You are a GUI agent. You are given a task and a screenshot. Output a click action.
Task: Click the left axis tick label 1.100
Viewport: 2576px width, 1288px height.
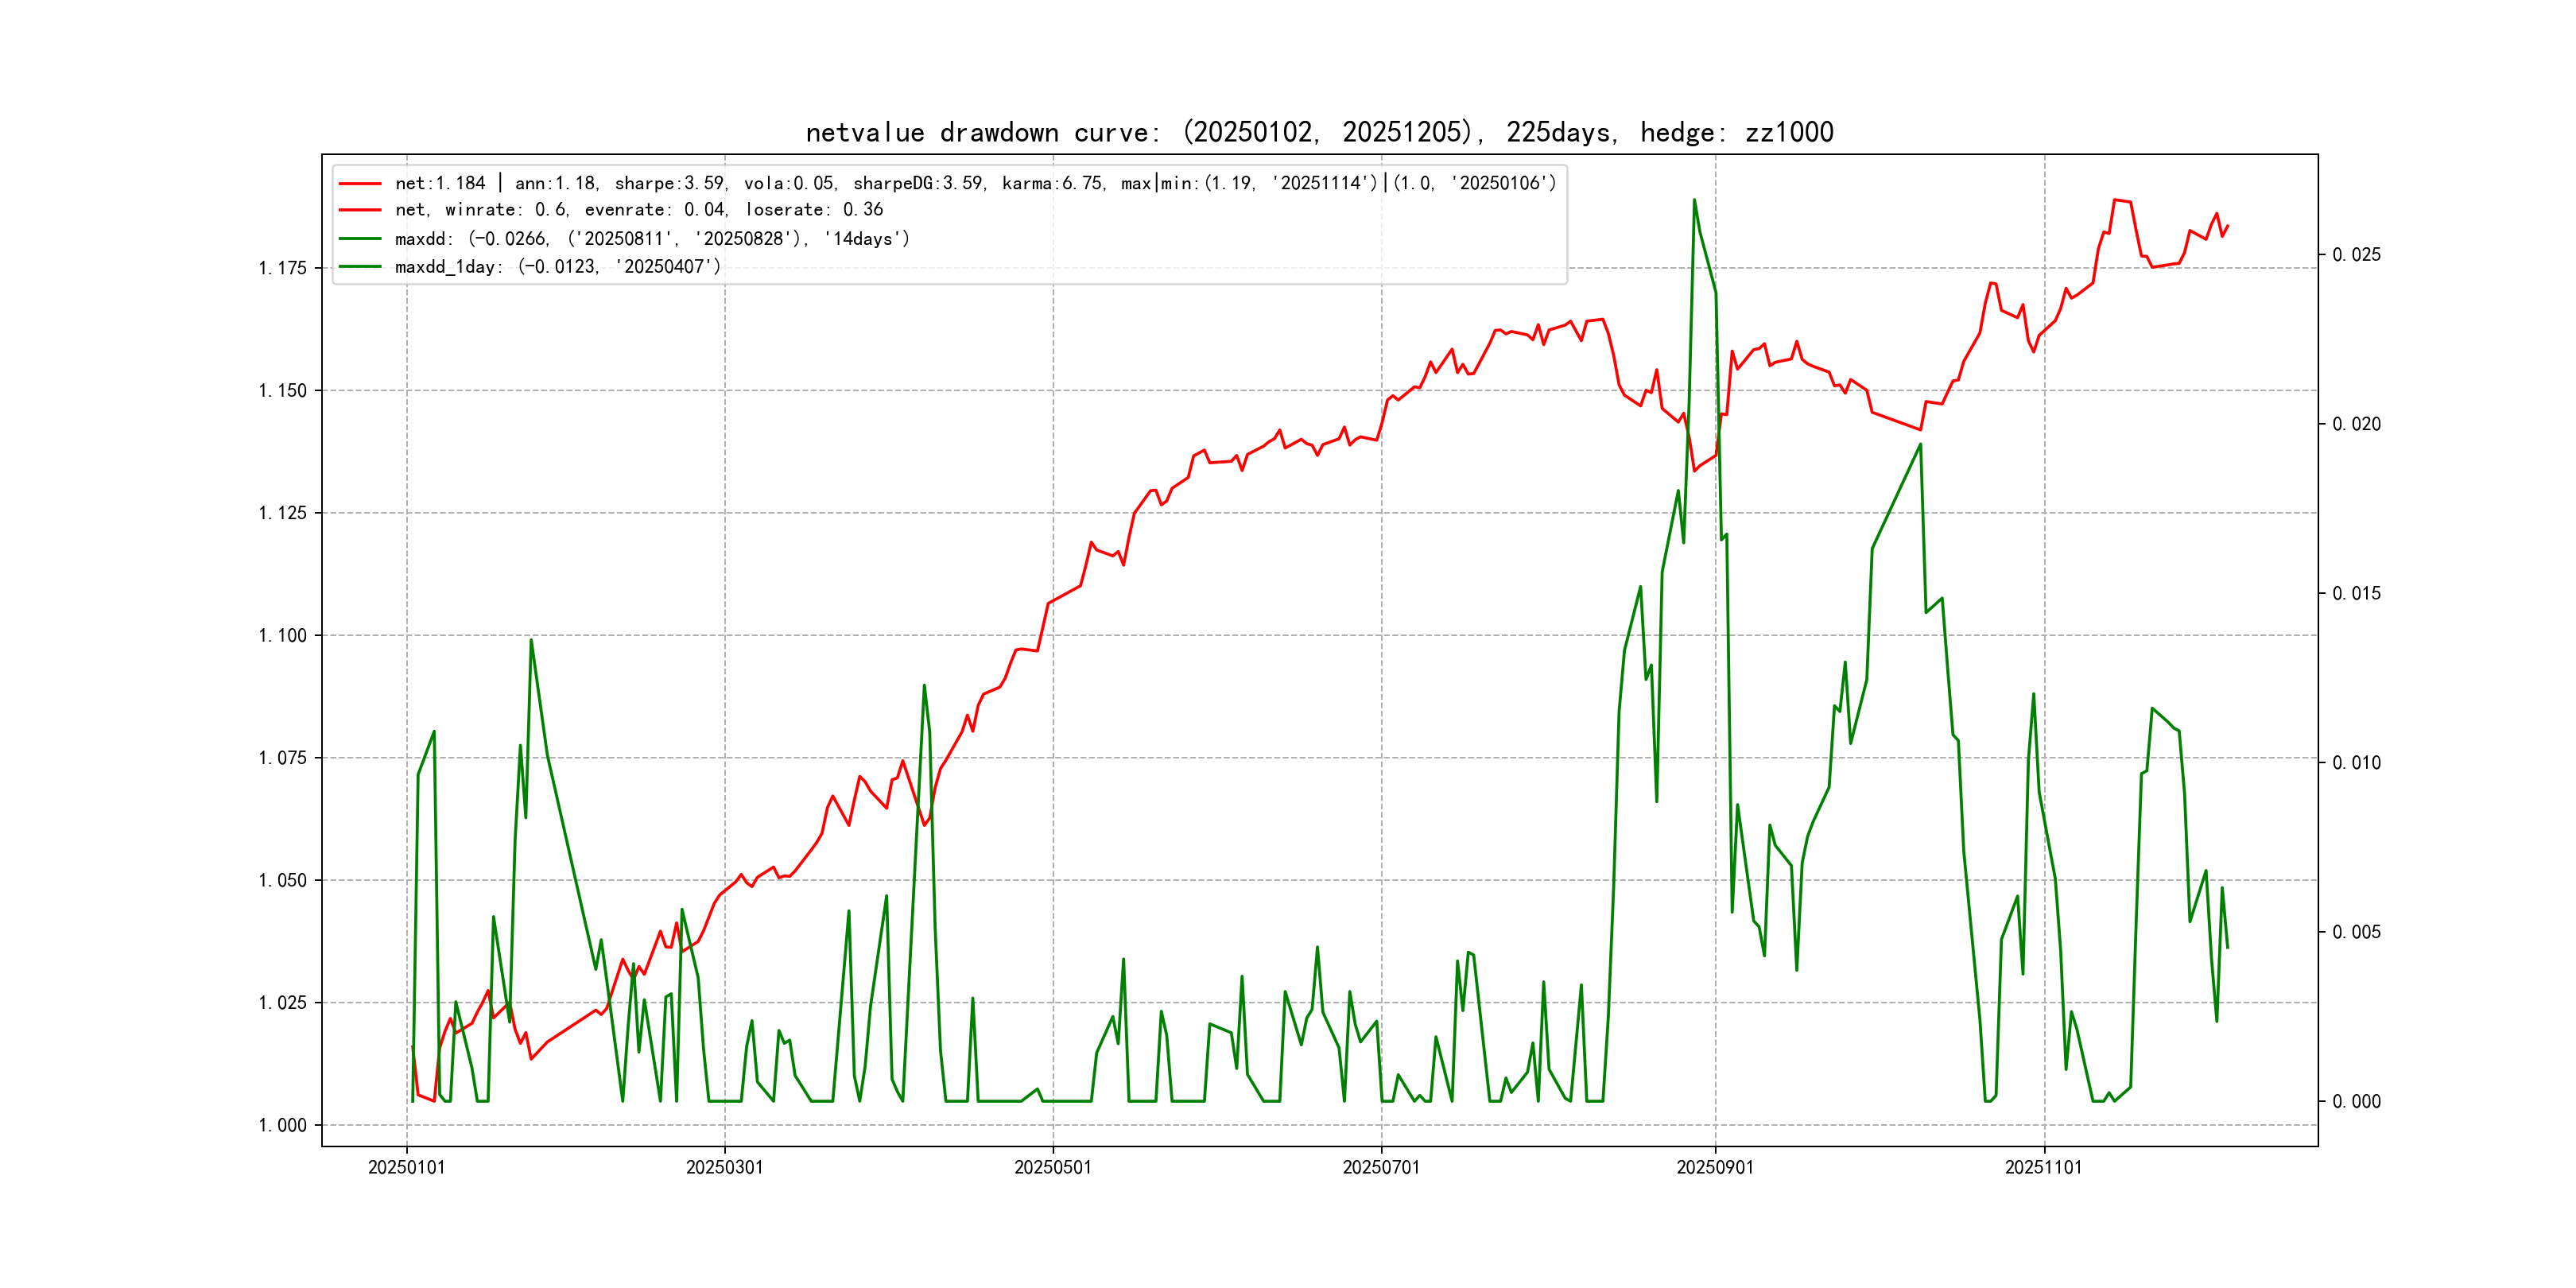point(282,636)
